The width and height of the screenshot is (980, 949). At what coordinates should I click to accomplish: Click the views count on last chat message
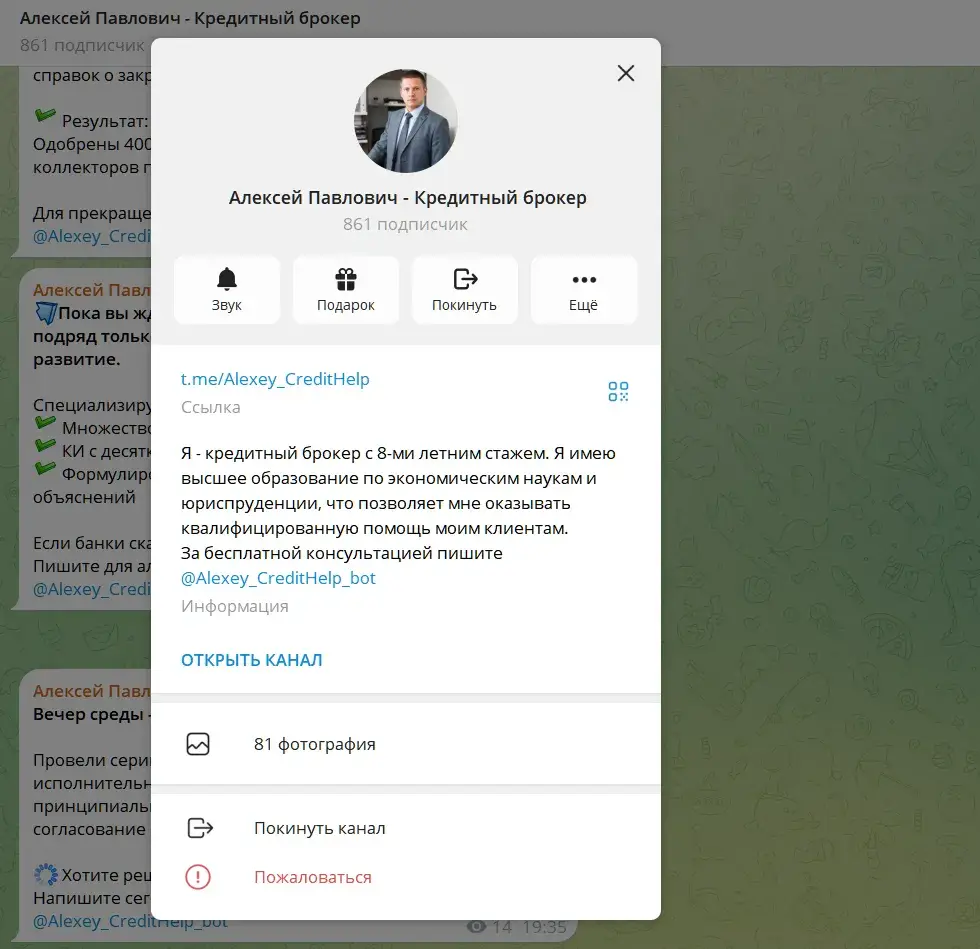tap(489, 926)
